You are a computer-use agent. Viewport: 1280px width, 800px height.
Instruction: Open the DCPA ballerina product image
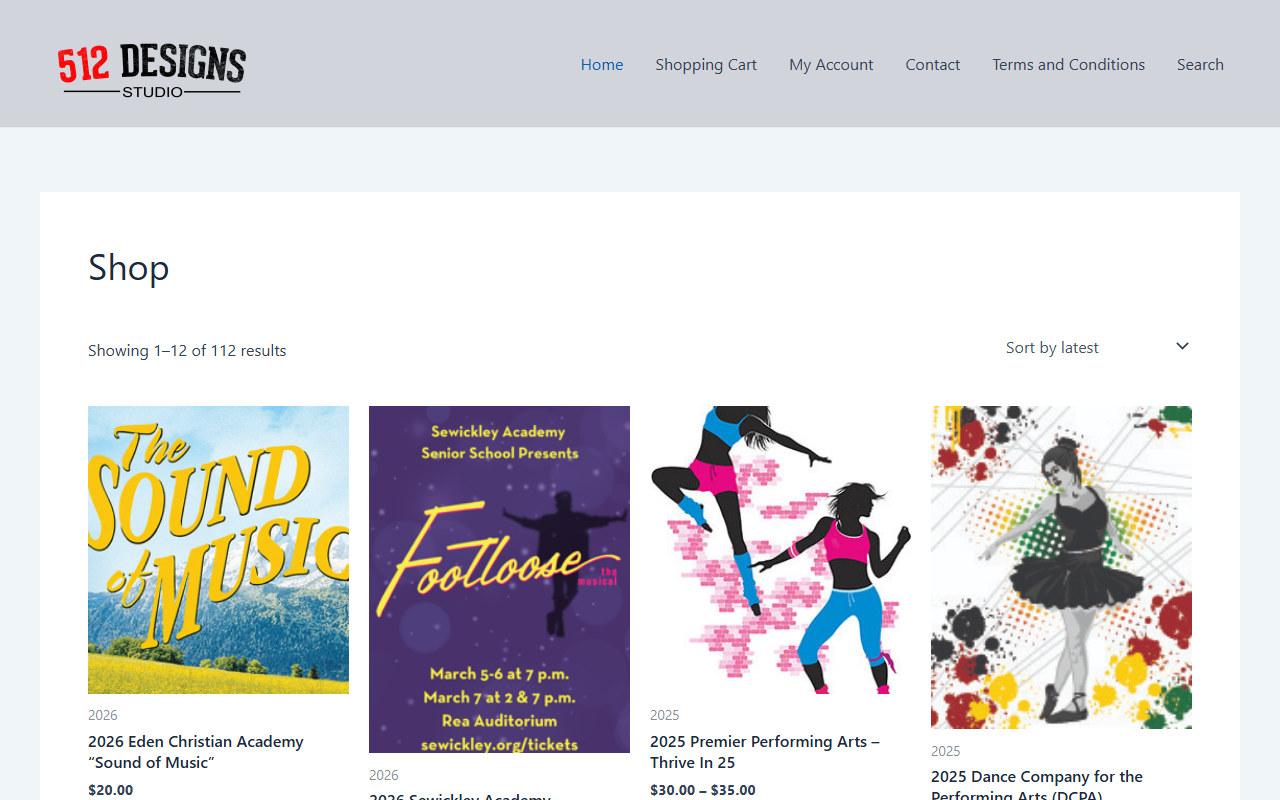(x=1061, y=567)
